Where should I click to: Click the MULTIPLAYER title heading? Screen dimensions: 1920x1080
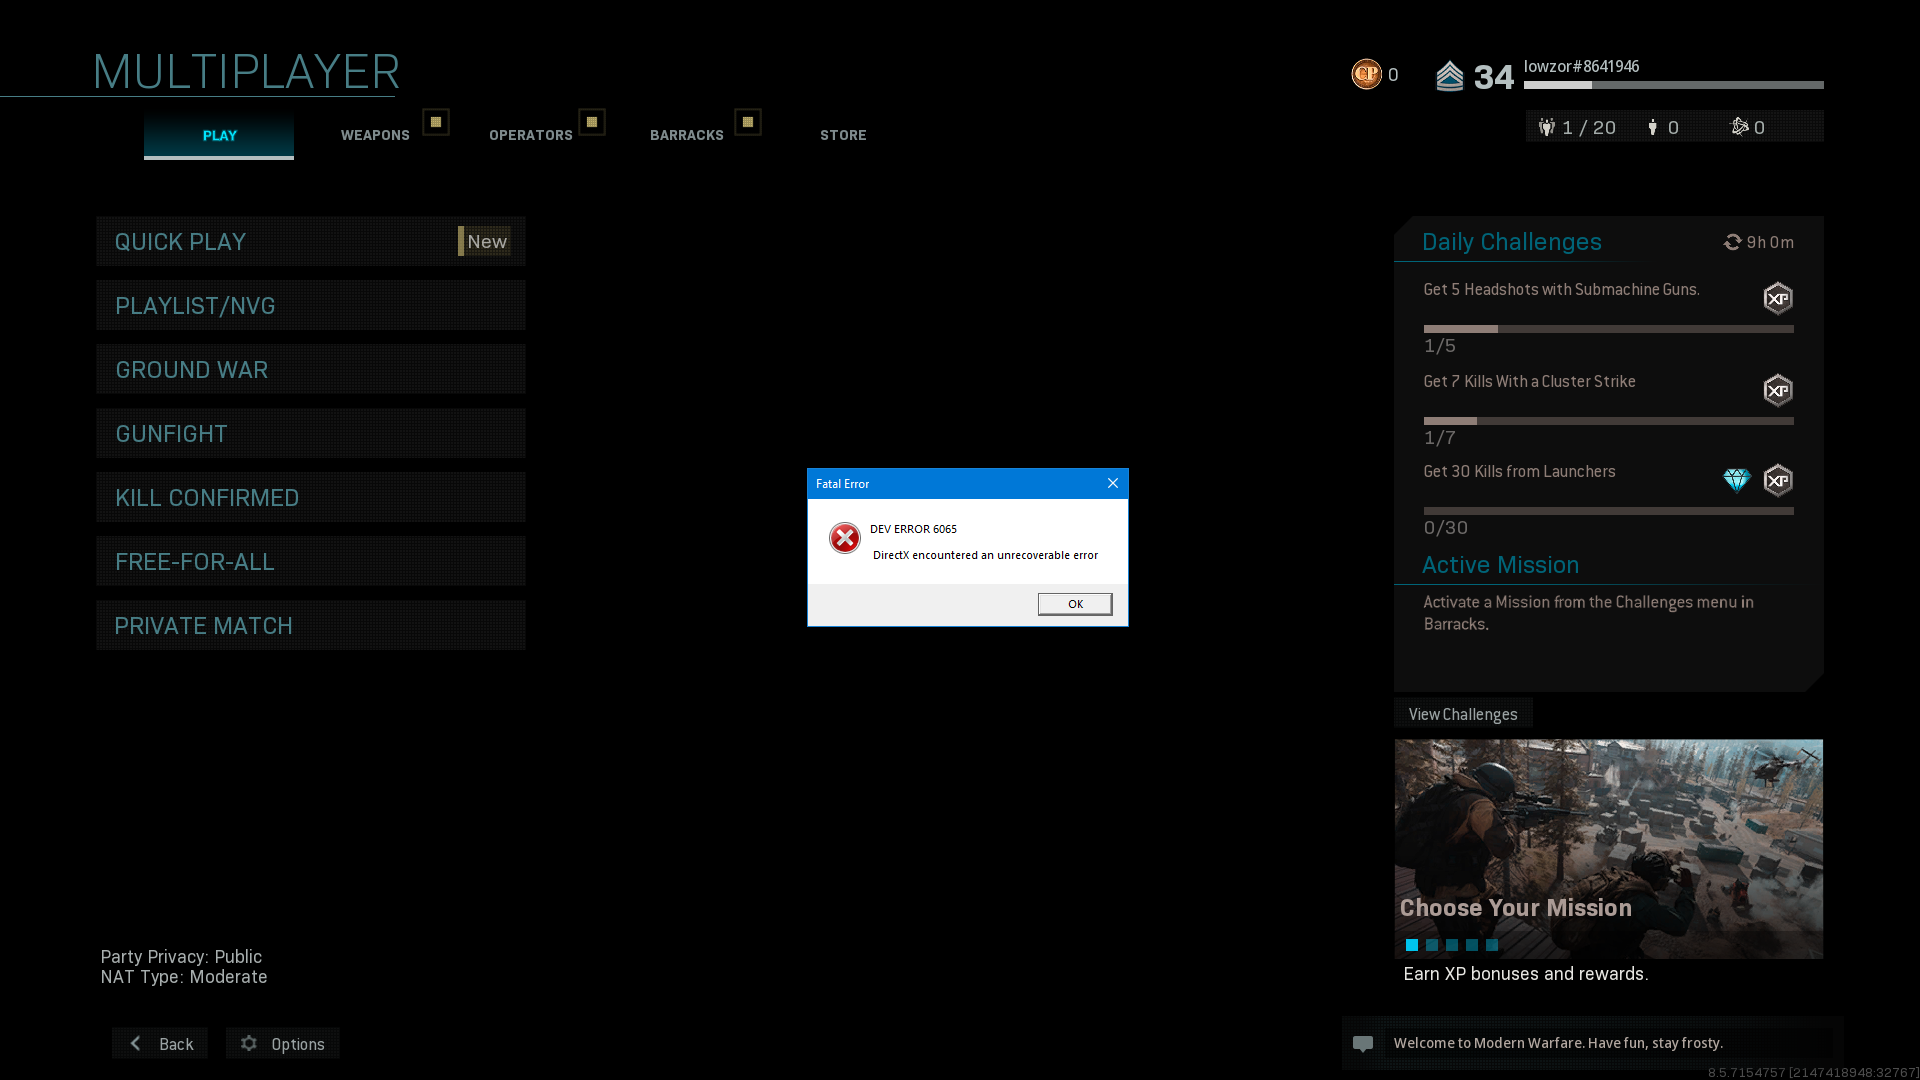tap(246, 72)
